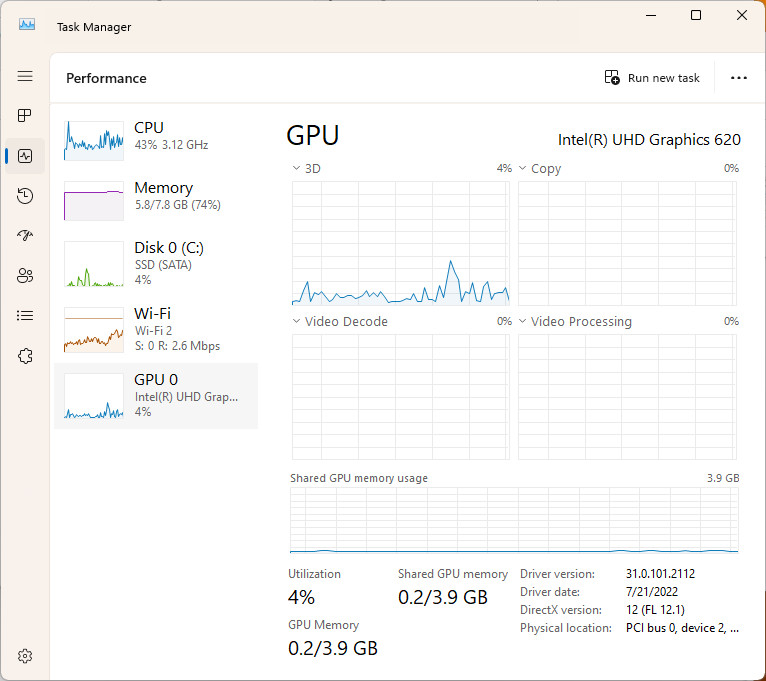The width and height of the screenshot is (766, 681).
Task: Open the Details page icon
Action: (25, 316)
